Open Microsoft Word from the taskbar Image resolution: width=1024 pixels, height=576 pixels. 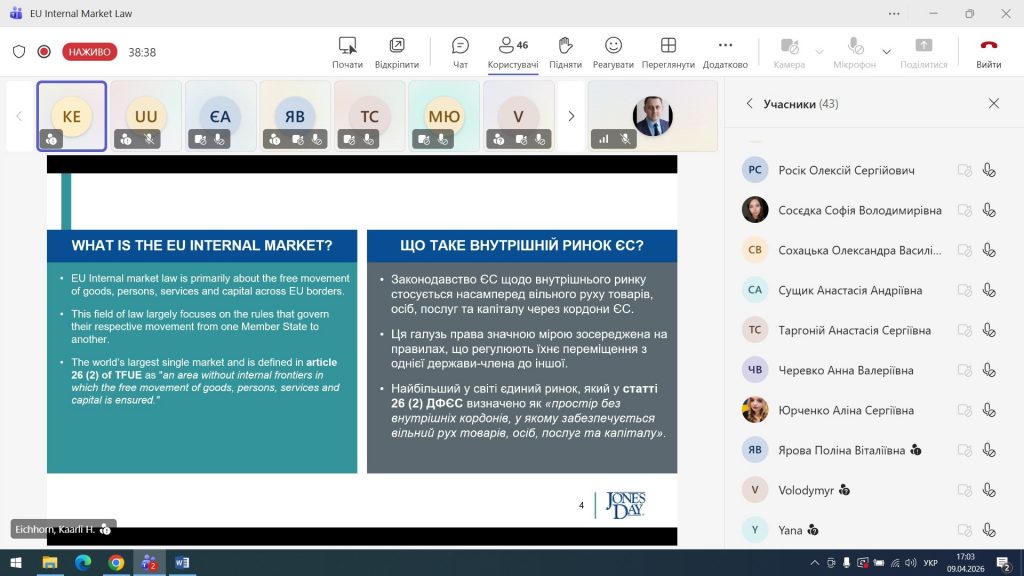(x=181, y=563)
